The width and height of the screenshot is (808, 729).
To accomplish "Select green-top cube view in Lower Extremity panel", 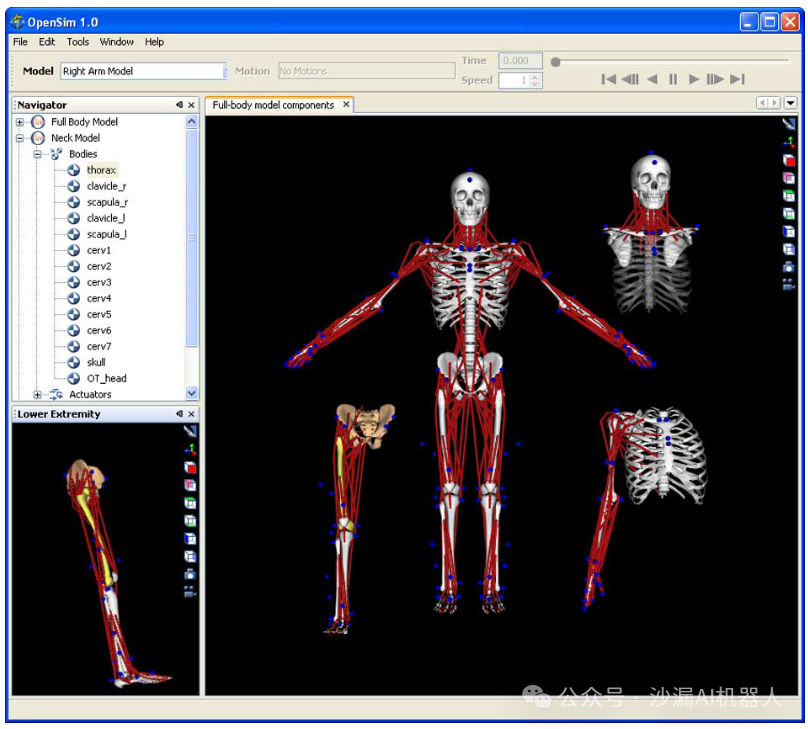I will [190, 503].
